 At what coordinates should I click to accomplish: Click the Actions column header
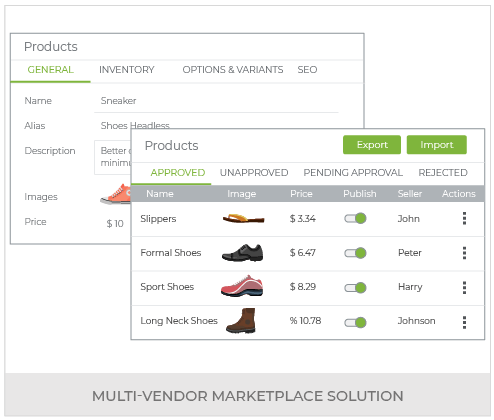[x=459, y=194]
